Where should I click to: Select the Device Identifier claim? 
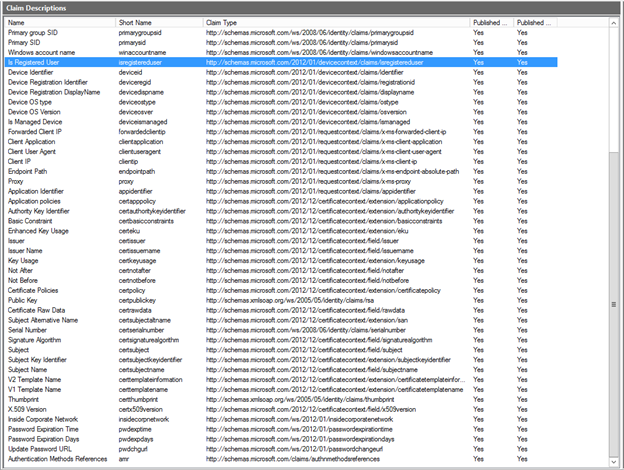(281, 72)
